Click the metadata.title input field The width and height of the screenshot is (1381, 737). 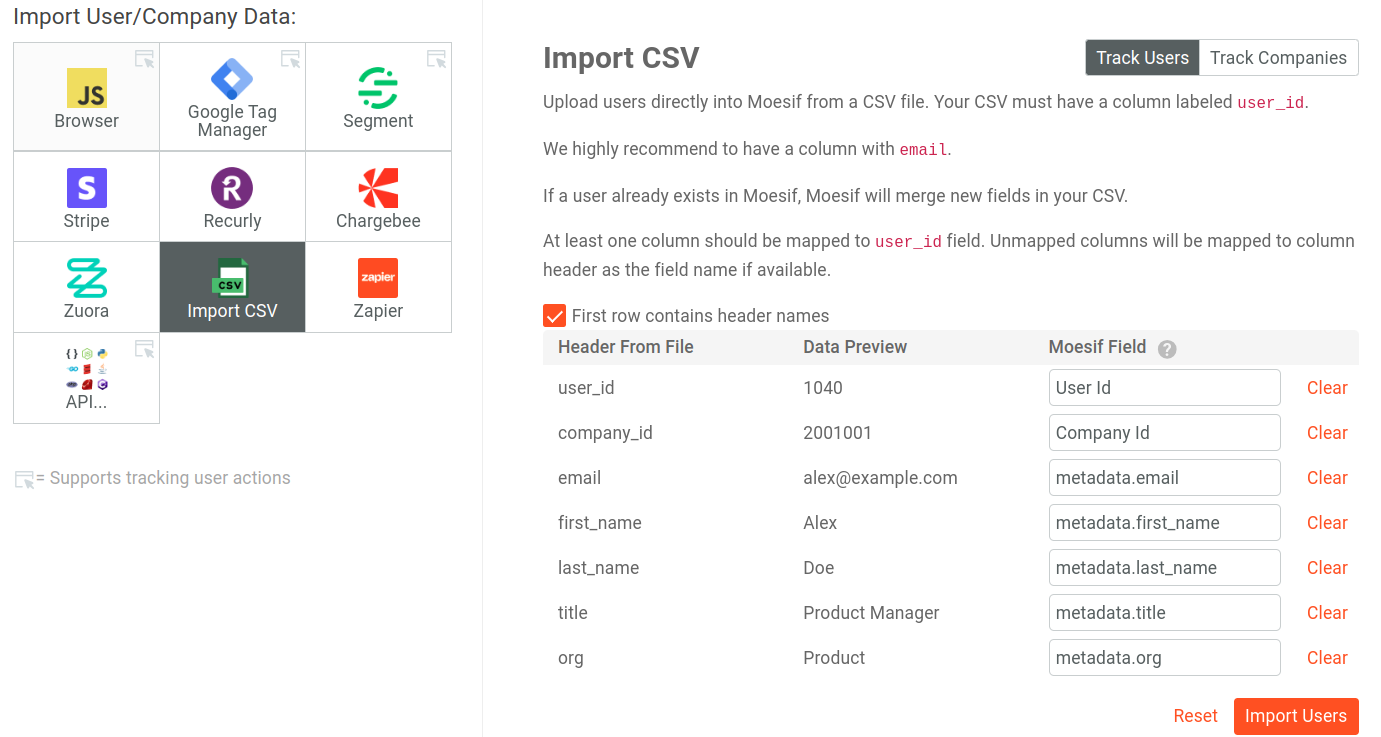pos(1164,612)
